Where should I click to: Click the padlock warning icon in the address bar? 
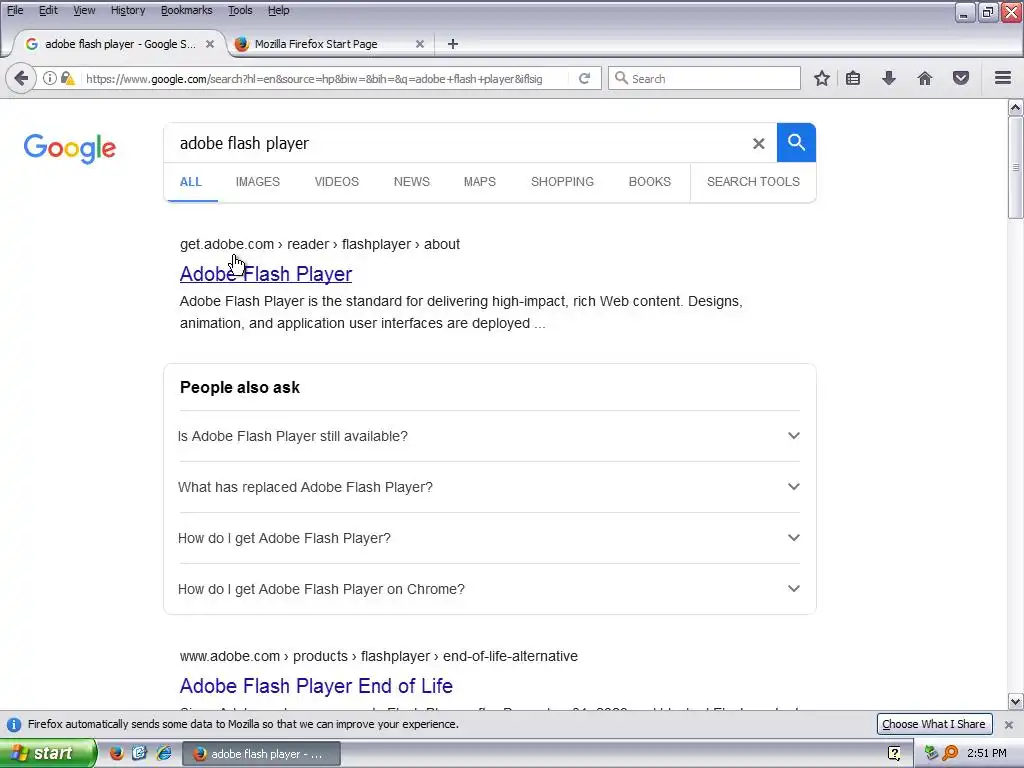[x=67, y=78]
